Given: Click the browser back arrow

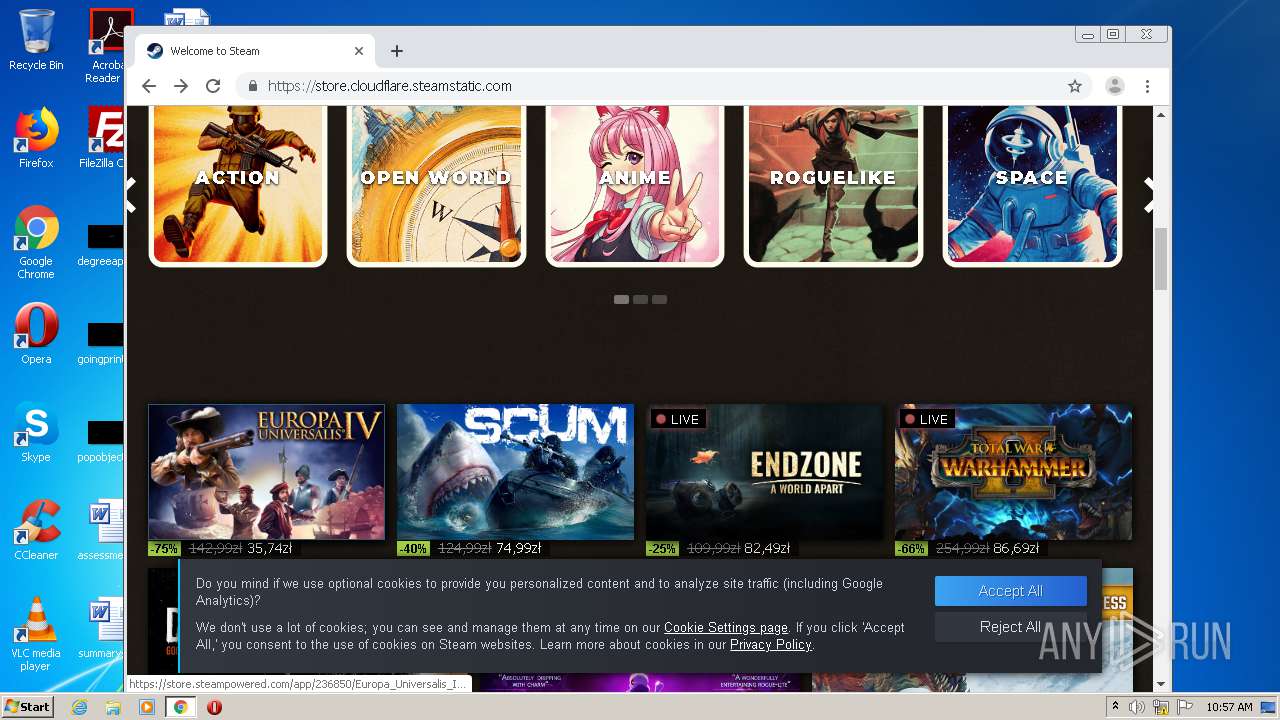Looking at the screenshot, I should 149,86.
